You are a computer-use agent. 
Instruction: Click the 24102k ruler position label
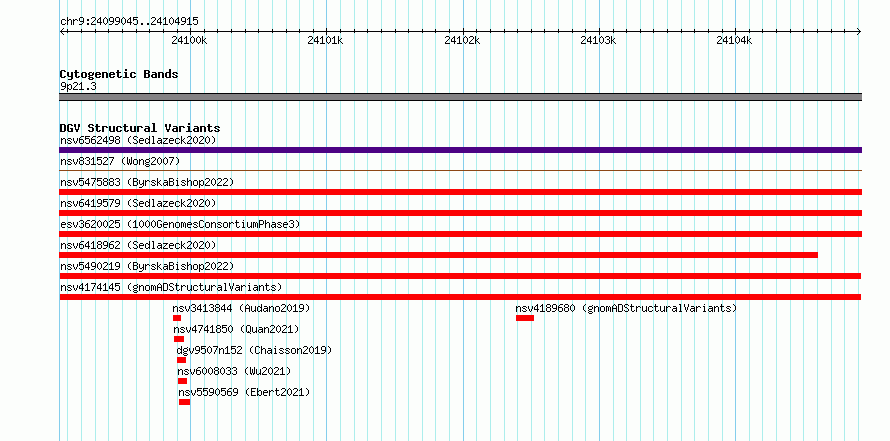(462, 40)
